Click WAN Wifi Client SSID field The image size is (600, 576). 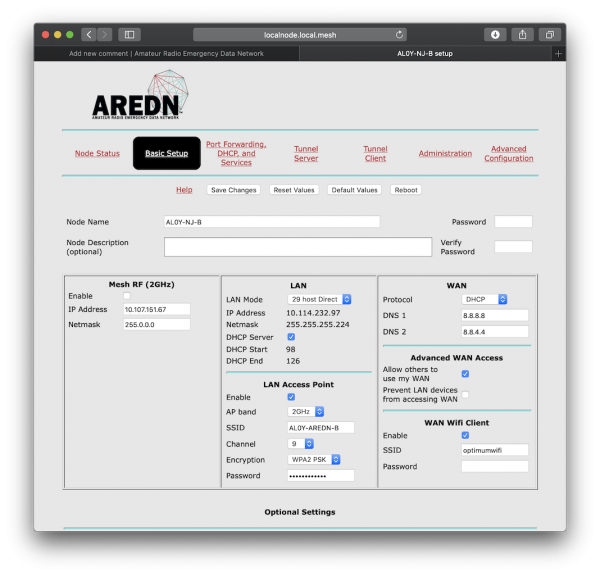[495, 450]
